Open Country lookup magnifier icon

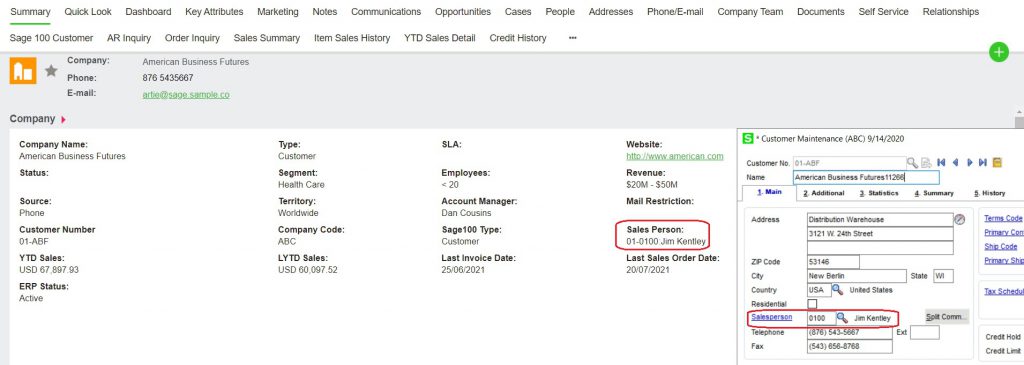[x=837, y=289]
